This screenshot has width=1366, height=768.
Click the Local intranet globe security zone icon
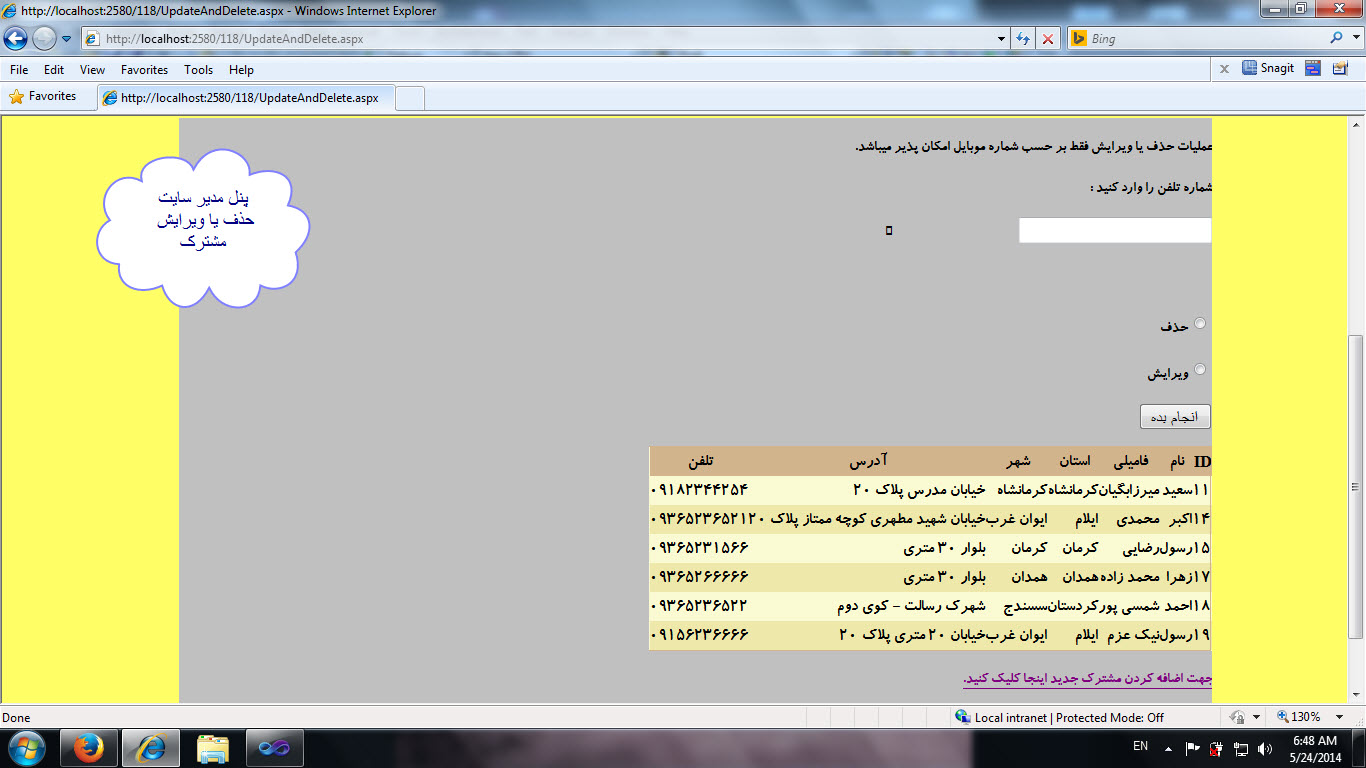(x=963, y=717)
